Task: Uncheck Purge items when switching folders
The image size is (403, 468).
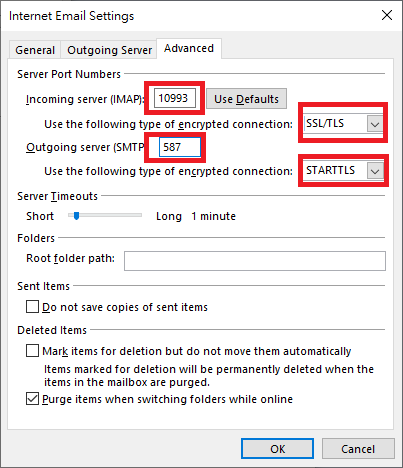Action: (32, 399)
